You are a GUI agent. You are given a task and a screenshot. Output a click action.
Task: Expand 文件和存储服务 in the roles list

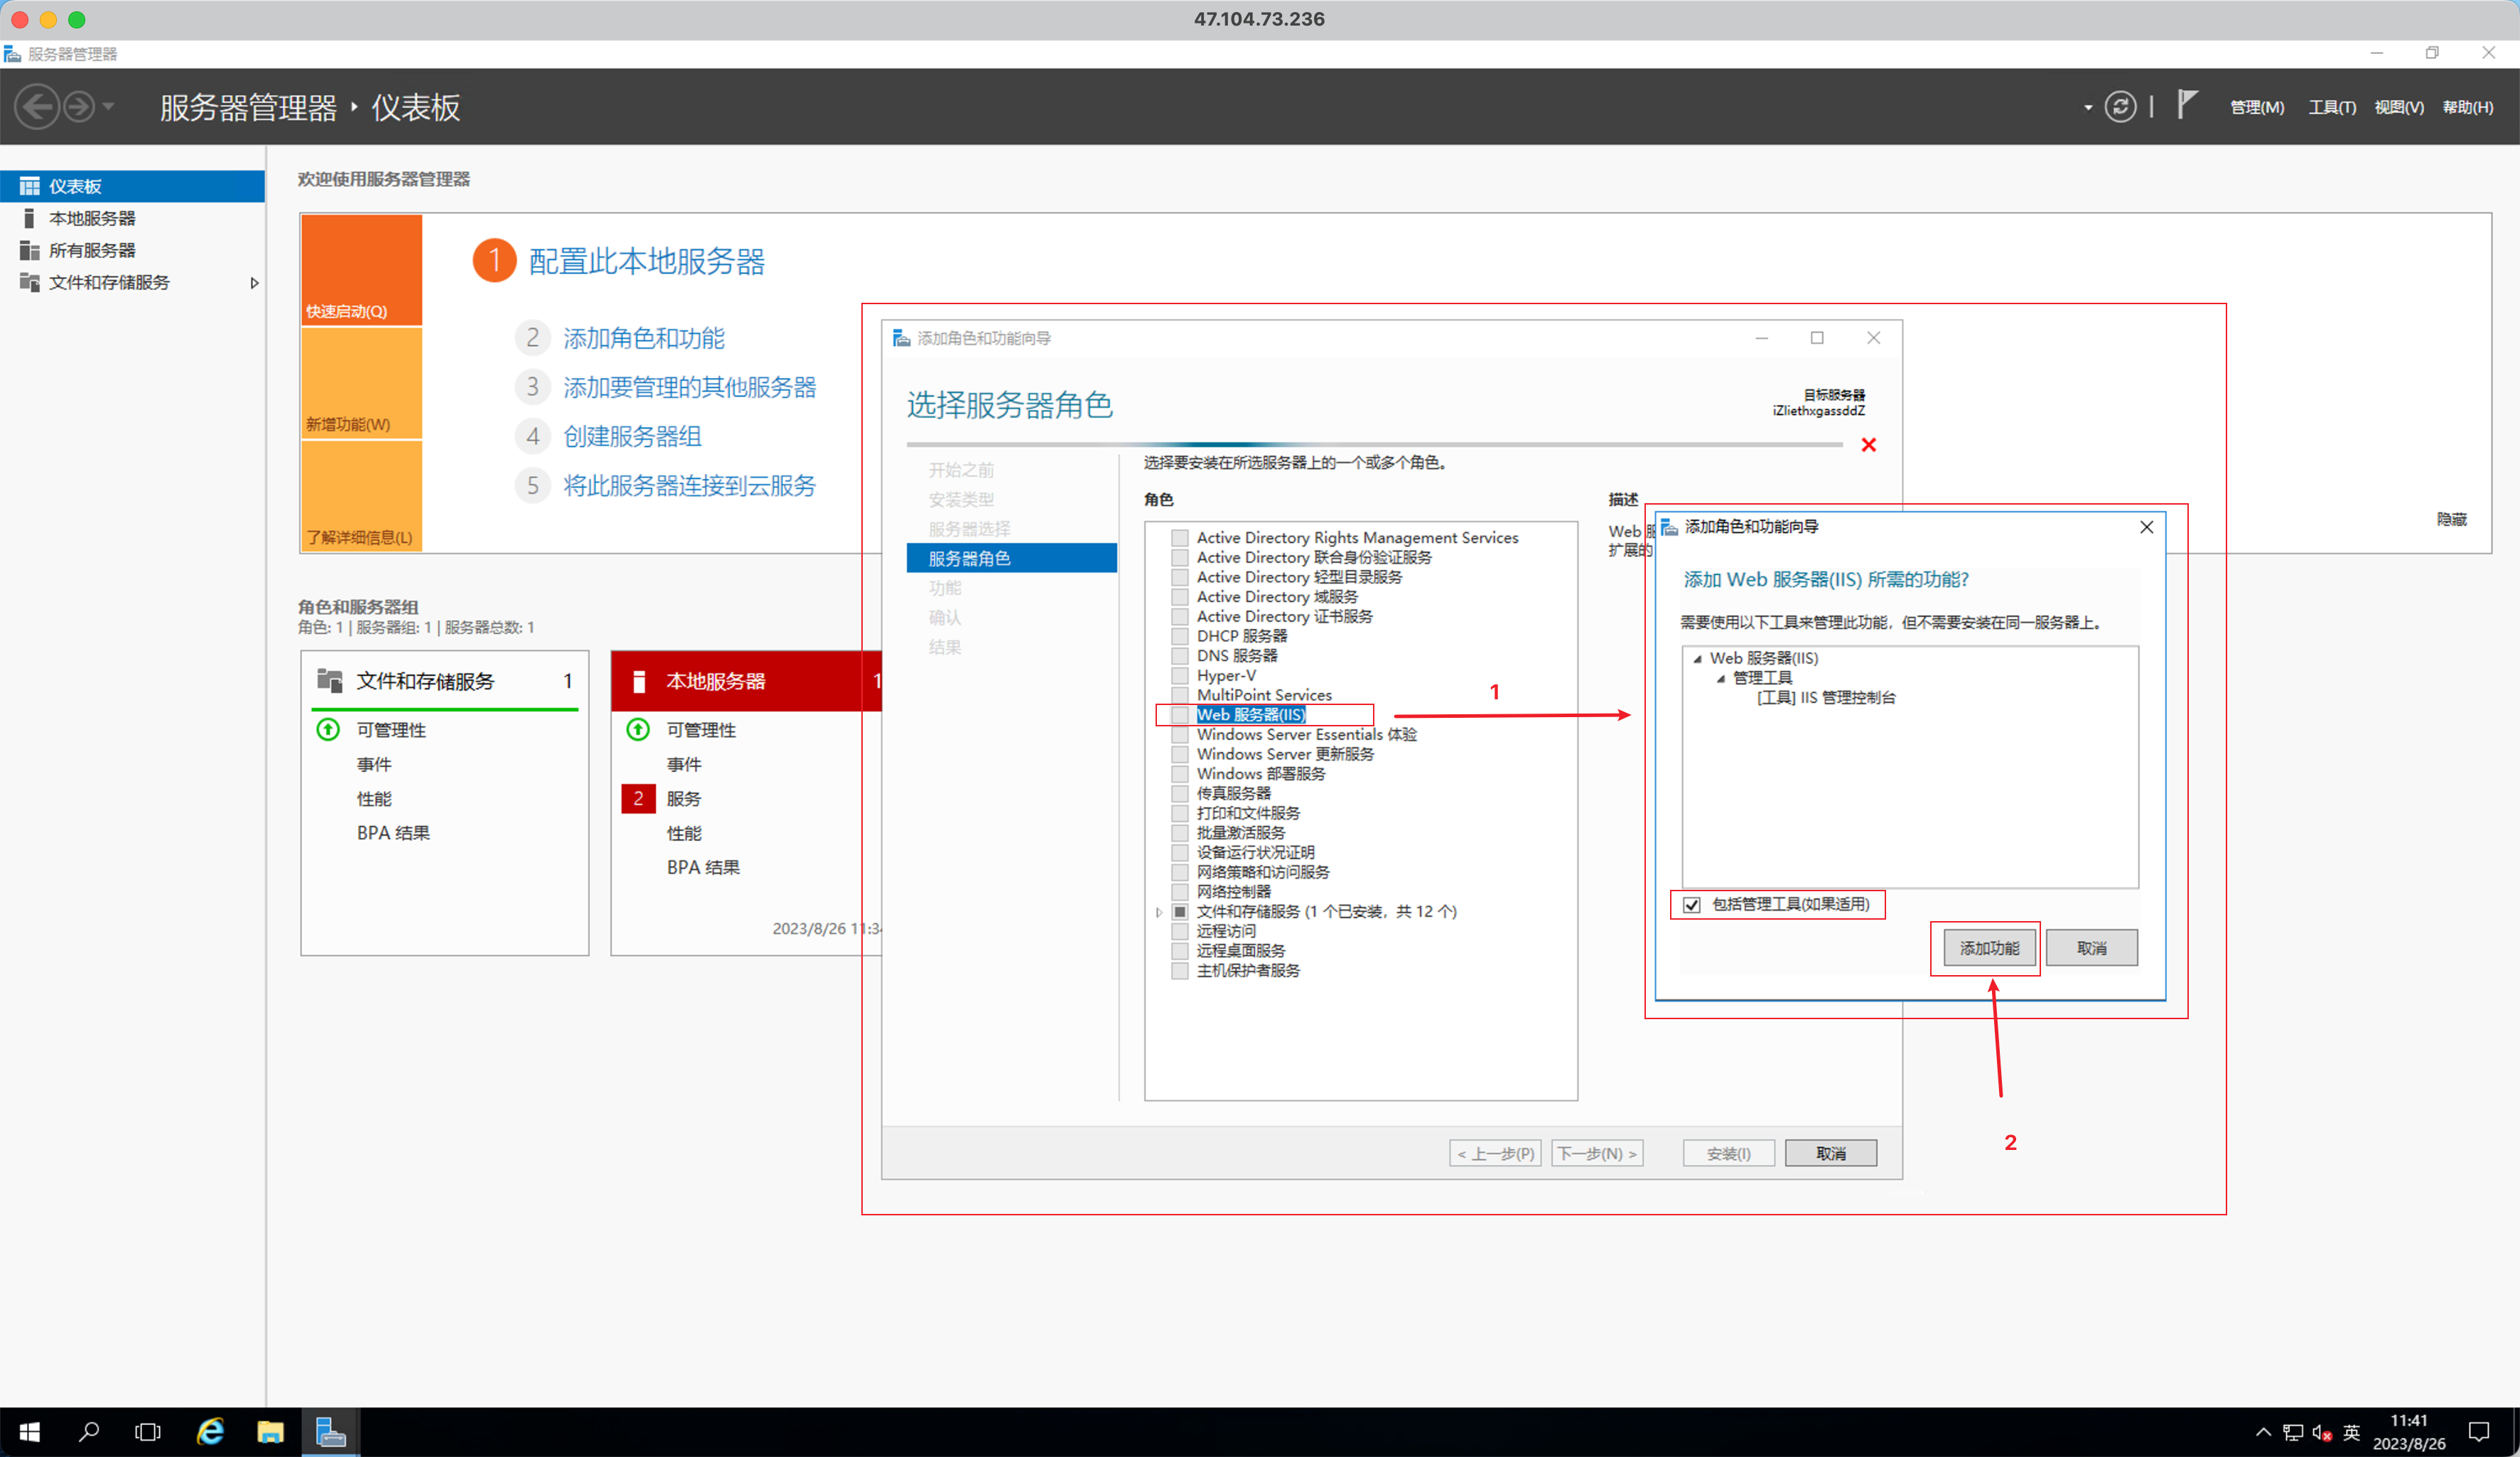1159,911
